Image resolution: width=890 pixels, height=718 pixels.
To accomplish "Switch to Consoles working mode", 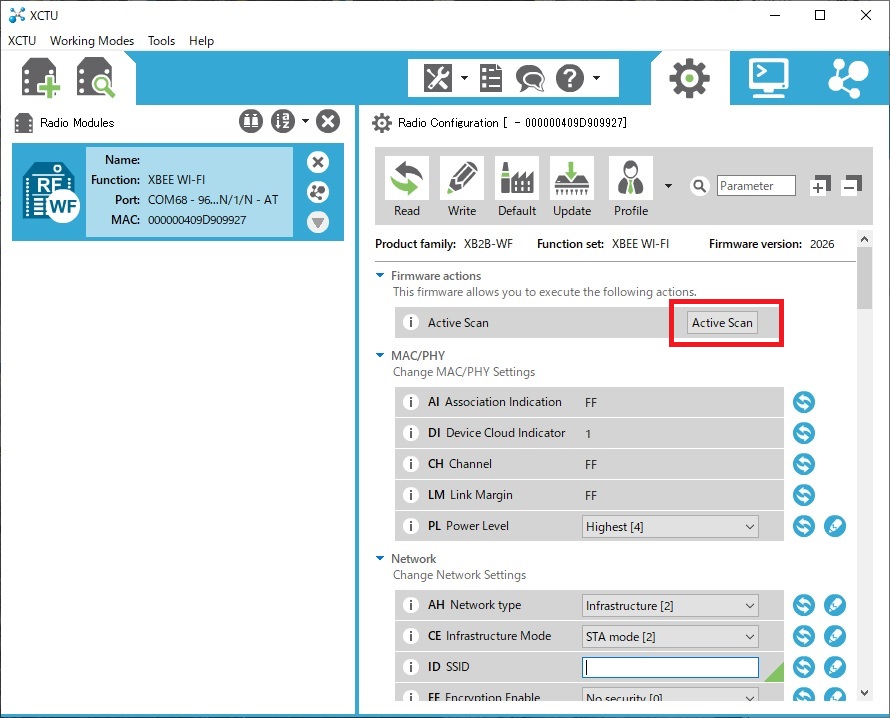I will [767, 78].
